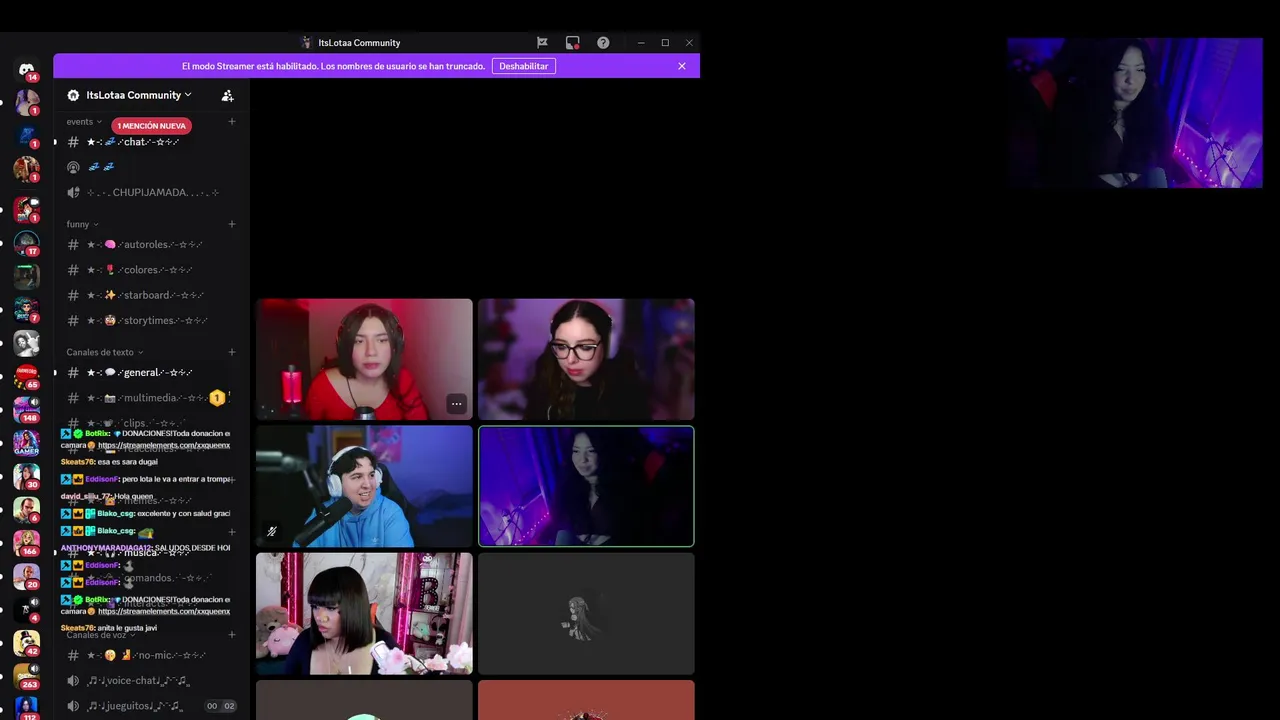Collapse Canales de voz category

101,635
